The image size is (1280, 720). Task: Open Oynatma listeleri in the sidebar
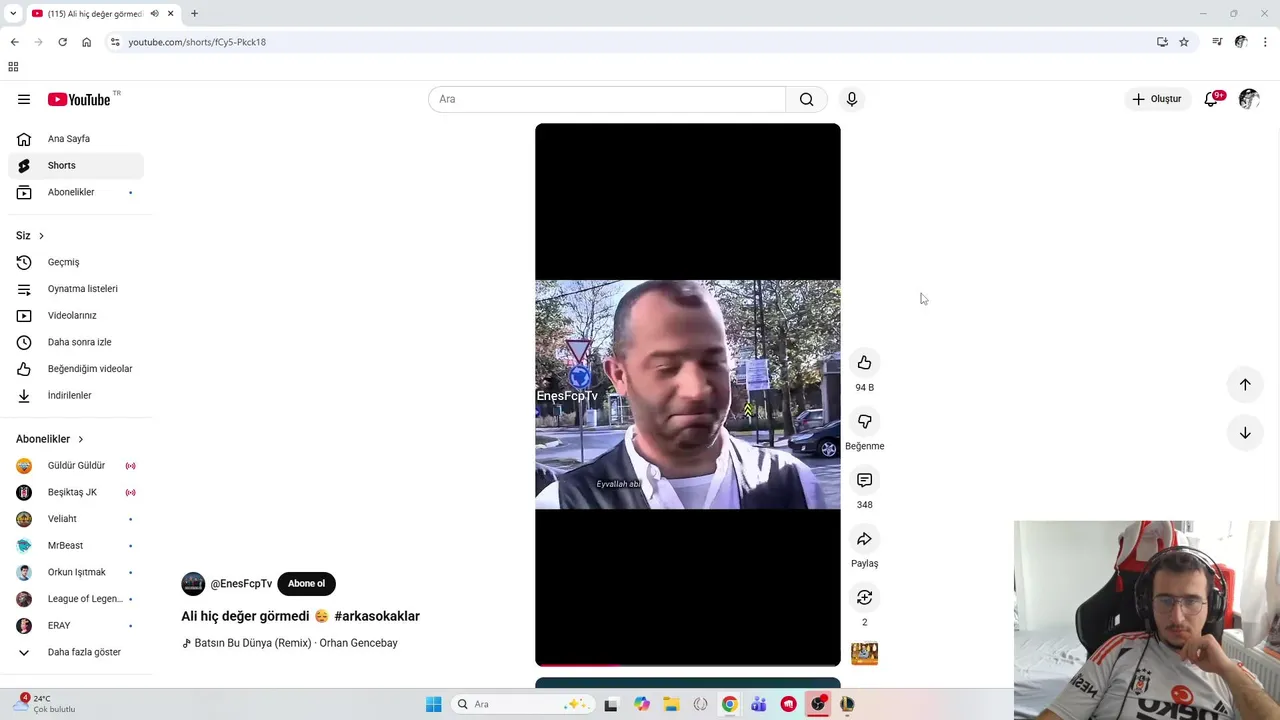(x=76, y=289)
